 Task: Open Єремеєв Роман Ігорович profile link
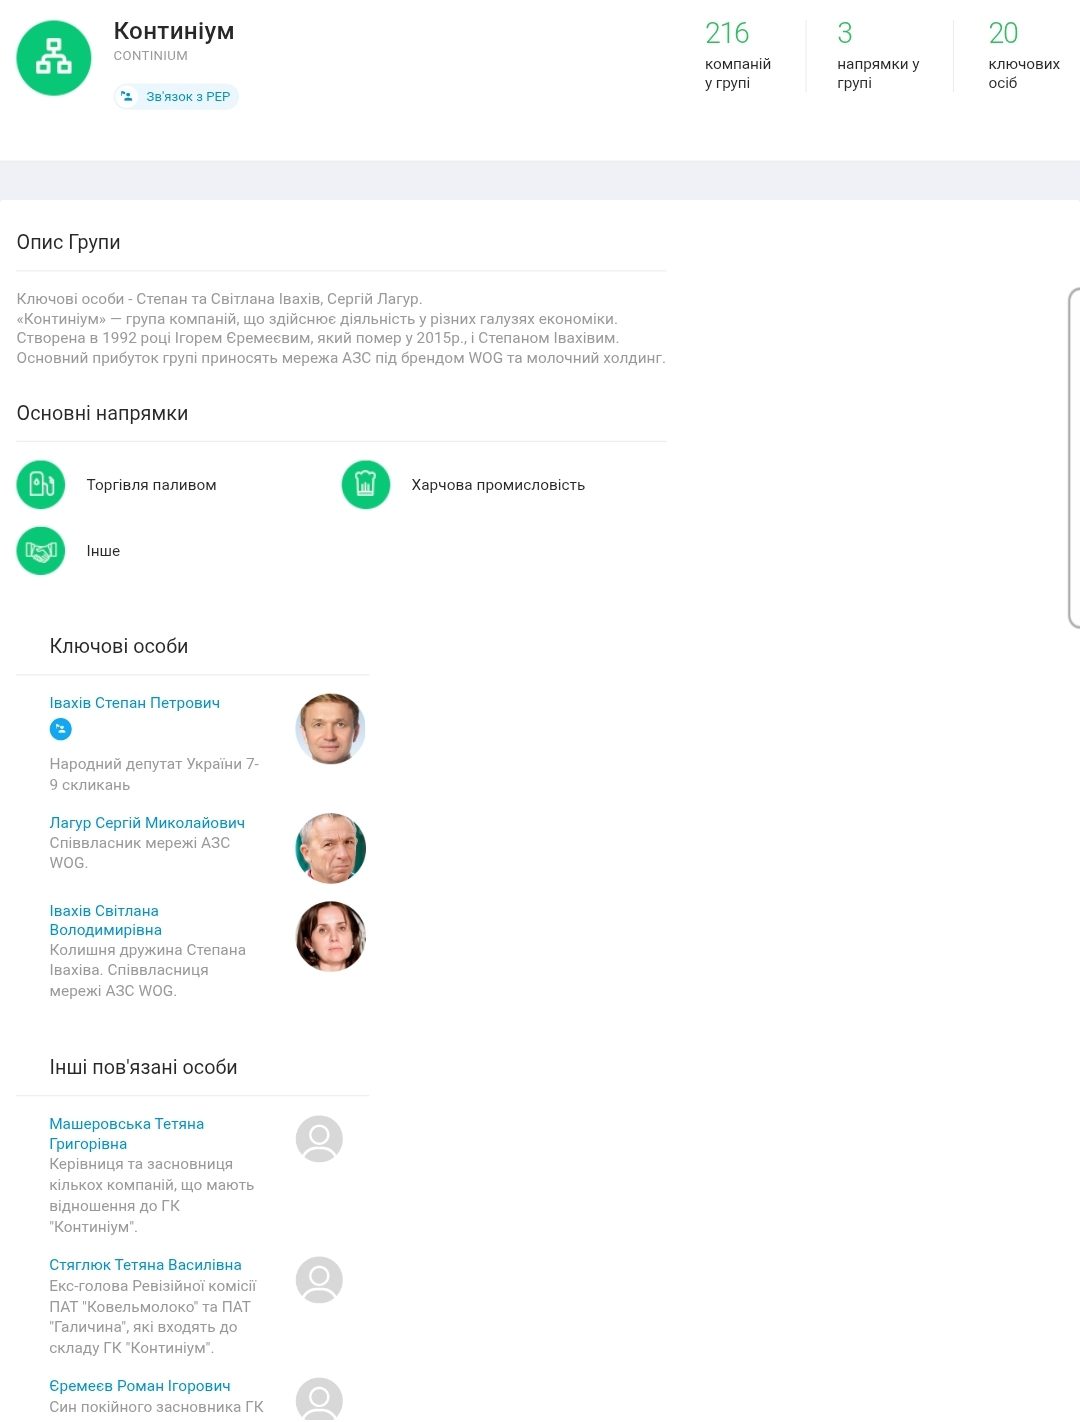(x=140, y=1386)
